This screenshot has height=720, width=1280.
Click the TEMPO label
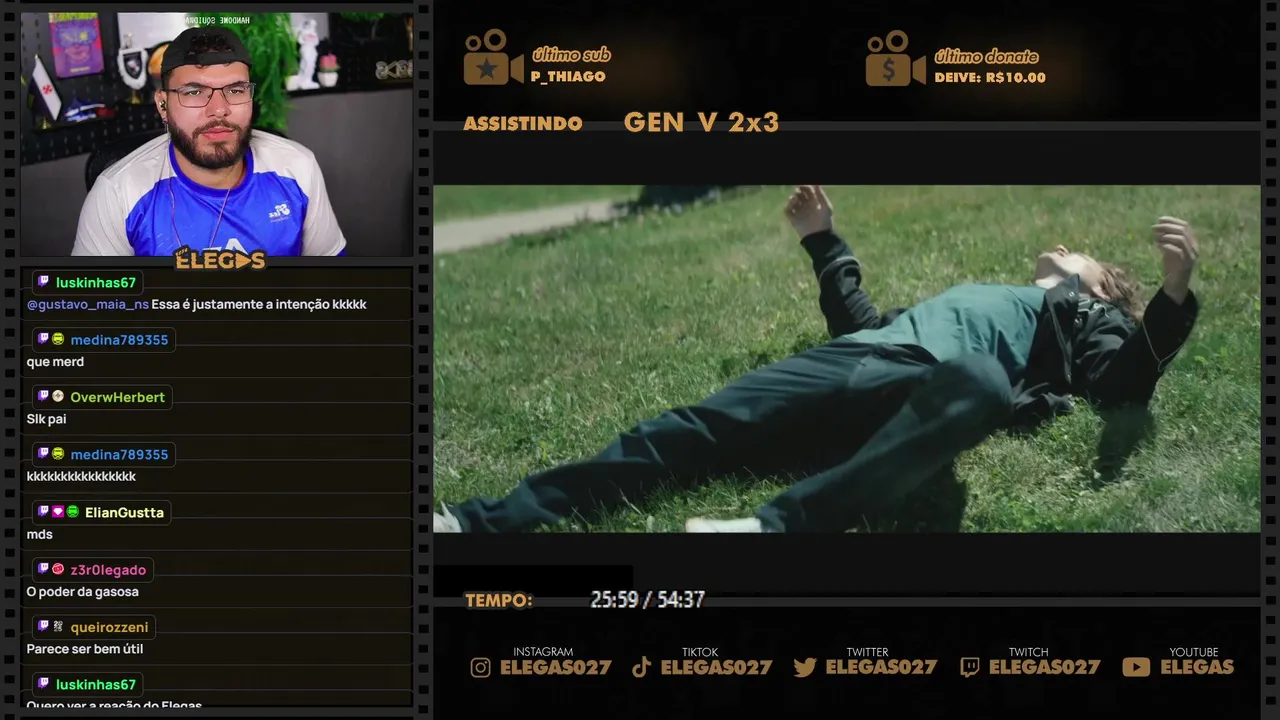[498, 601]
